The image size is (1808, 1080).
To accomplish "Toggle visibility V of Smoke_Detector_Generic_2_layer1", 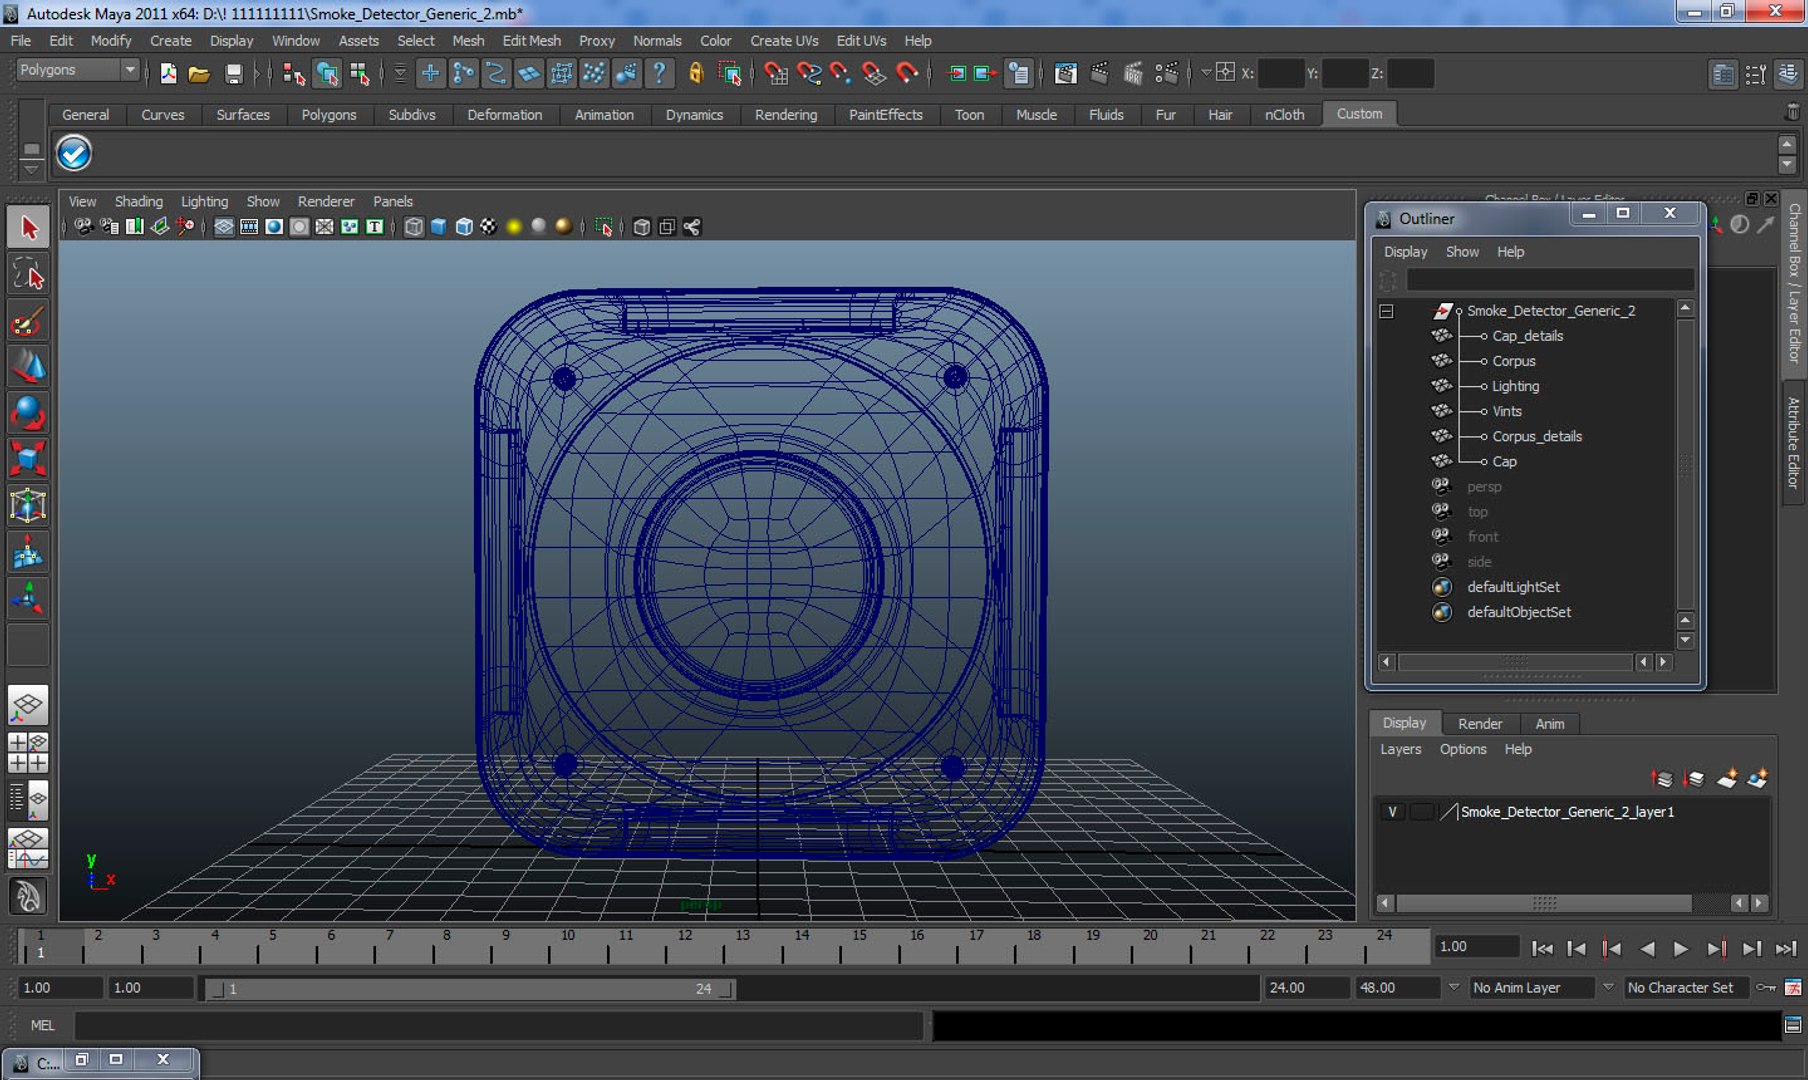I will 1392,812.
